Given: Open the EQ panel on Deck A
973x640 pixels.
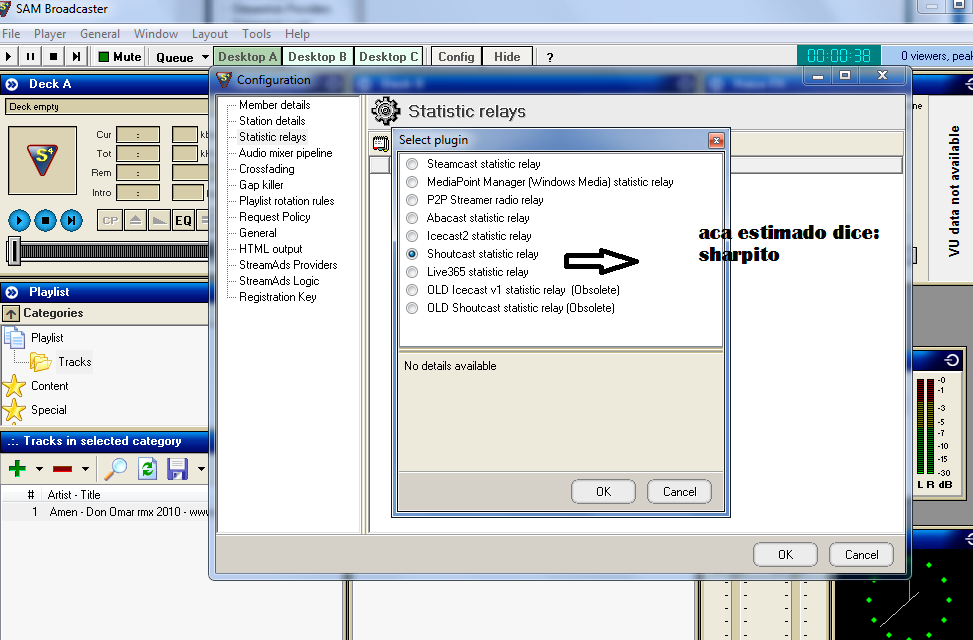Looking at the screenshot, I should [182, 220].
